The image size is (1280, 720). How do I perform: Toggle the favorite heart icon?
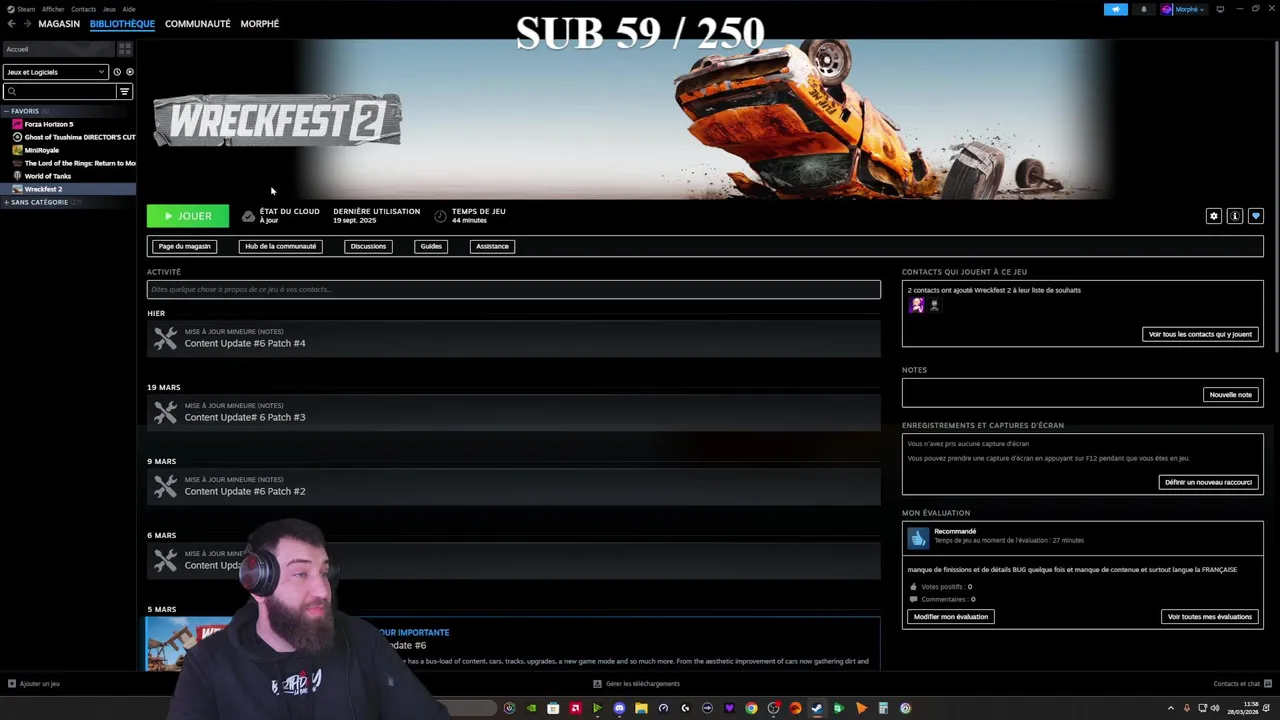1256,216
